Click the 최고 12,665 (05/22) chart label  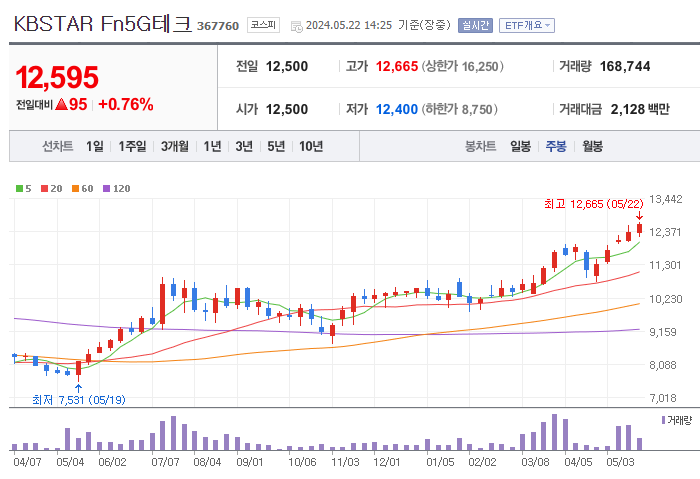coord(594,204)
